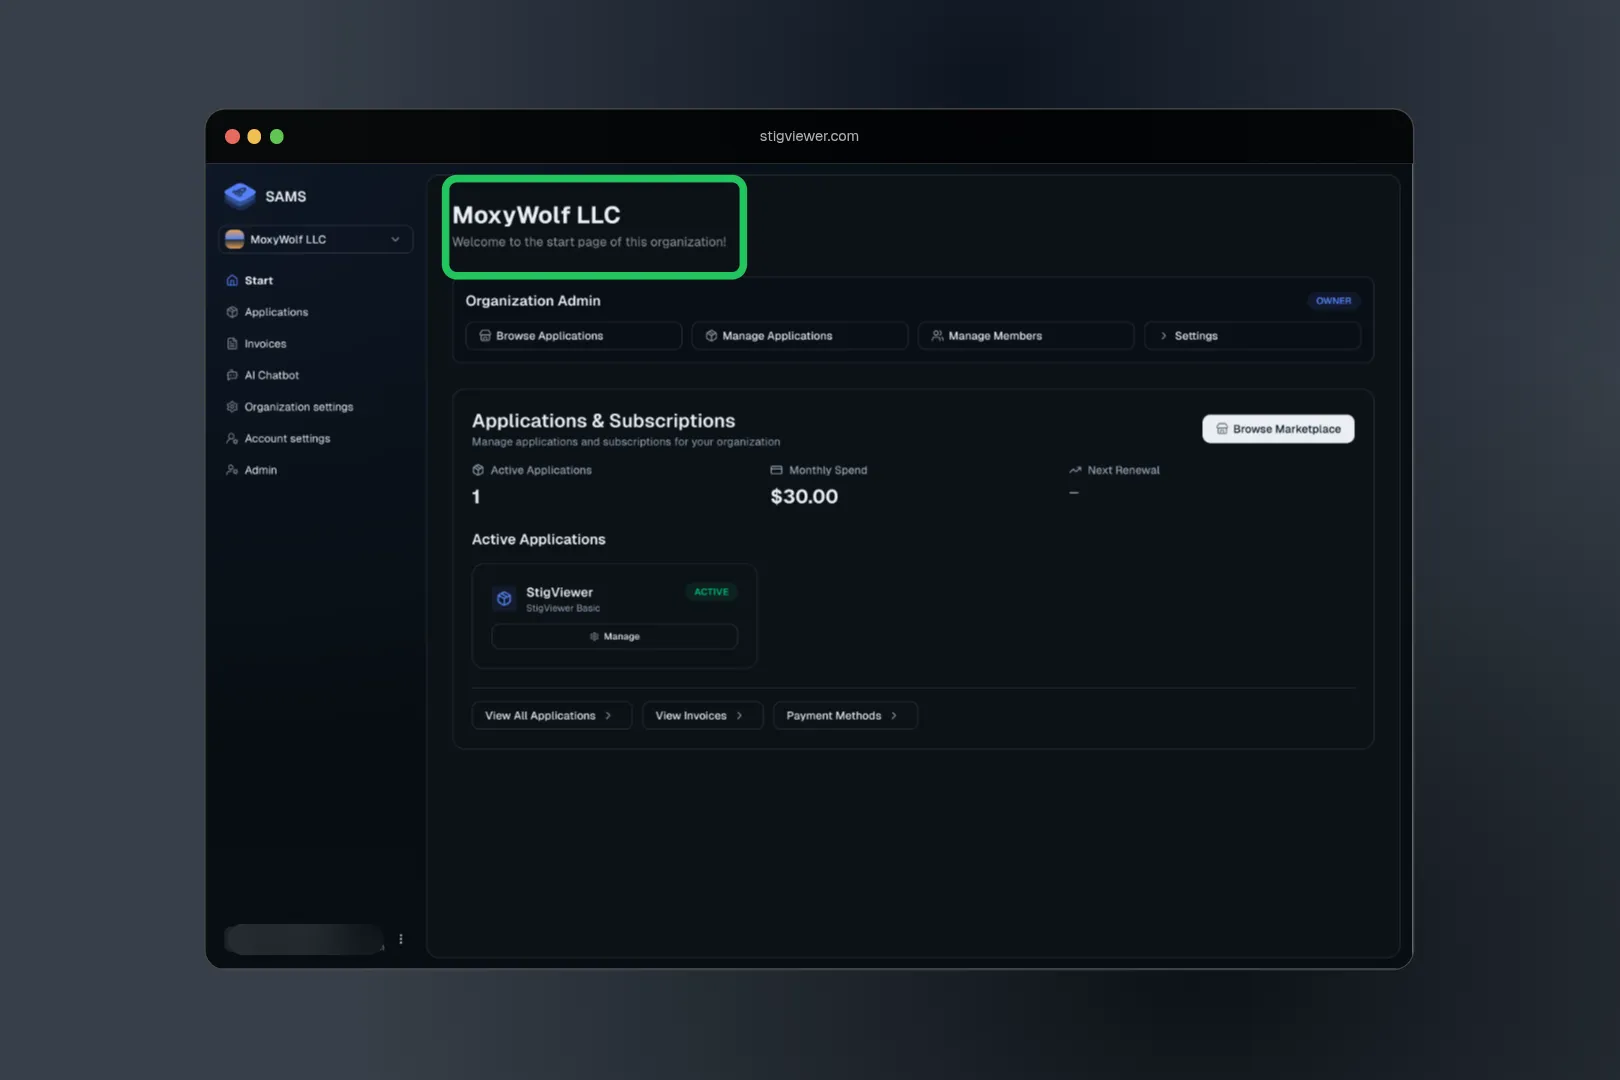Open View Invoices
Image resolution: width=1620 pixels, height=1080 pixels.
701,716
